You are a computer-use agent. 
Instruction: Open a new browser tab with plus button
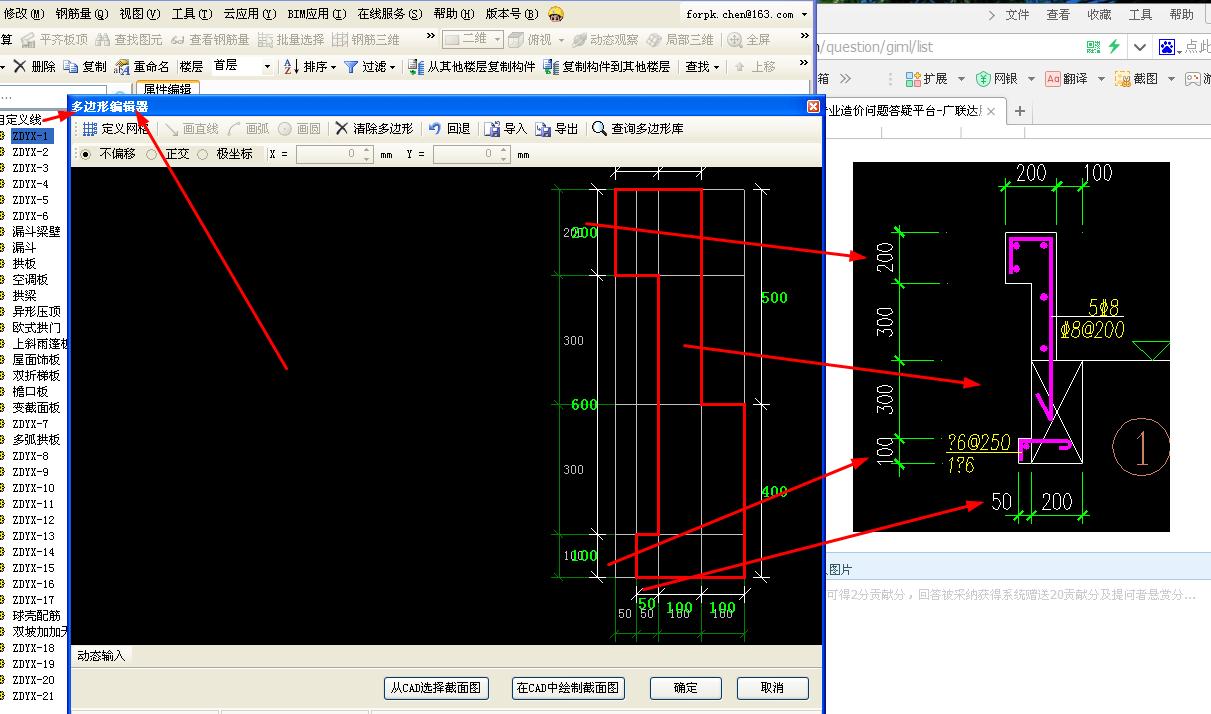(1020, 111)
